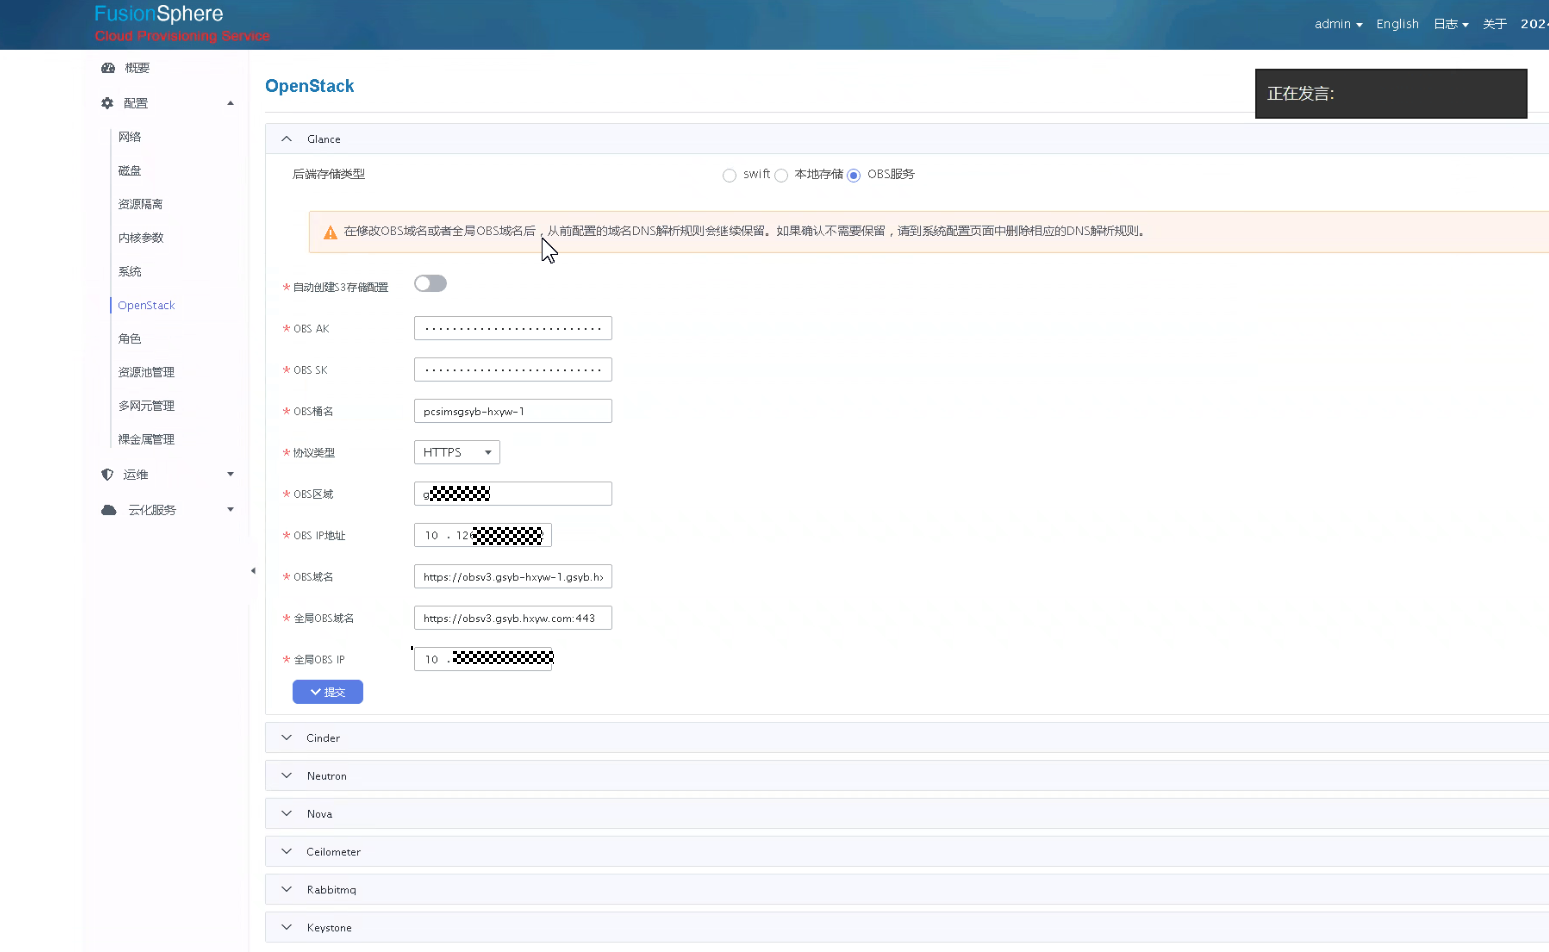Screen dimensions: 1549x952
Task: Click the OBS IP地址 input field
Action: [x=483, y=535]
